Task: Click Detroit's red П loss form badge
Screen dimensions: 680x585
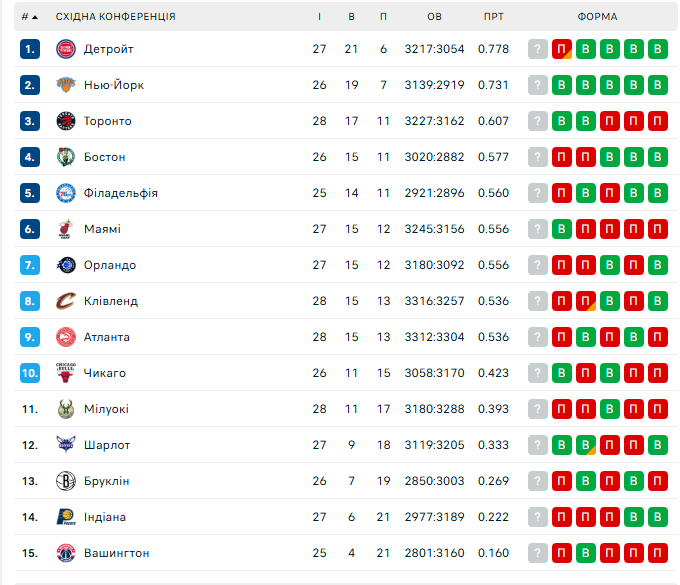Action: tap(562, 49)
